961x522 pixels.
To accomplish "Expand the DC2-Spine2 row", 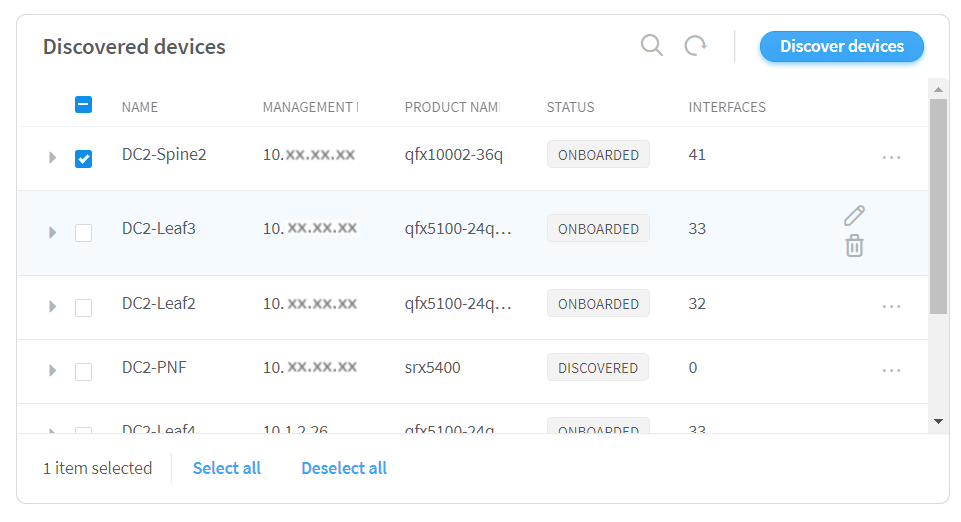I will point(53,158).
